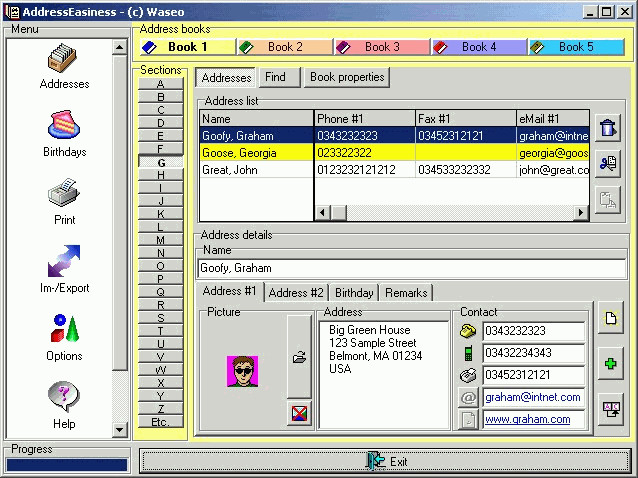Screen dimensions: 638x478
Task: Click John's phone cell 0123232121212
Action: 365,170
